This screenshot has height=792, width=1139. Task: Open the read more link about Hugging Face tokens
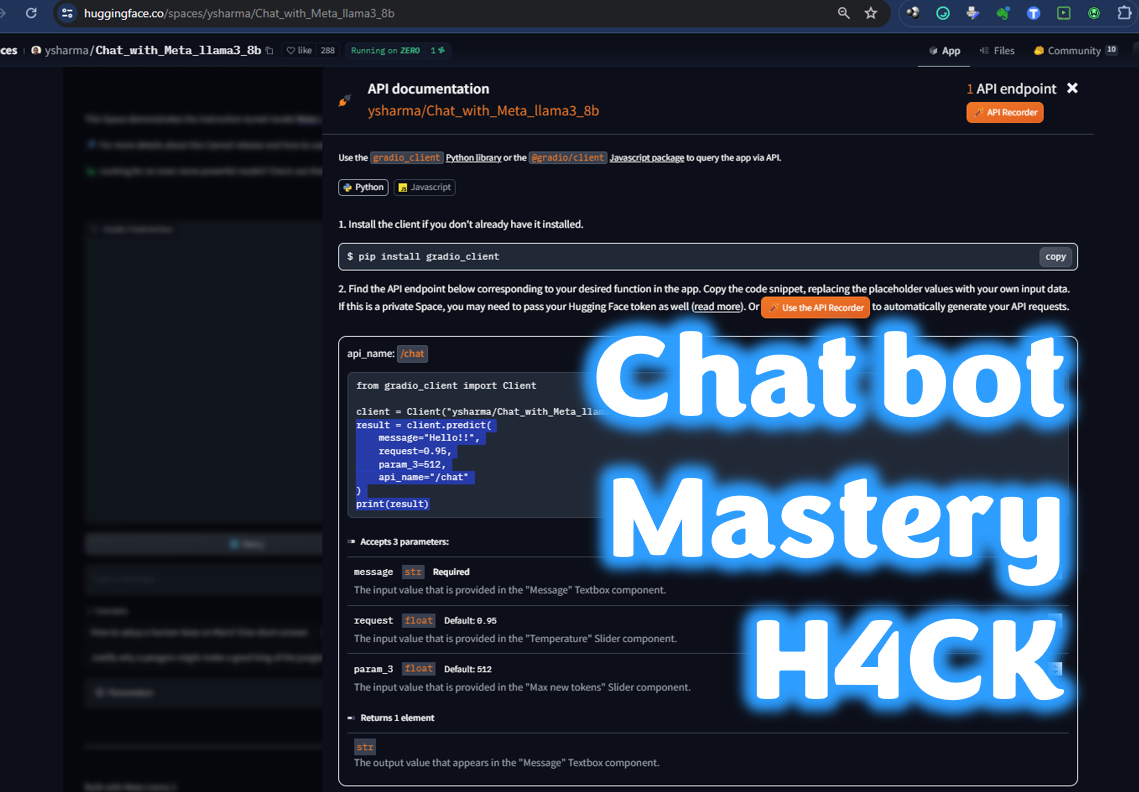coord(716,307)
